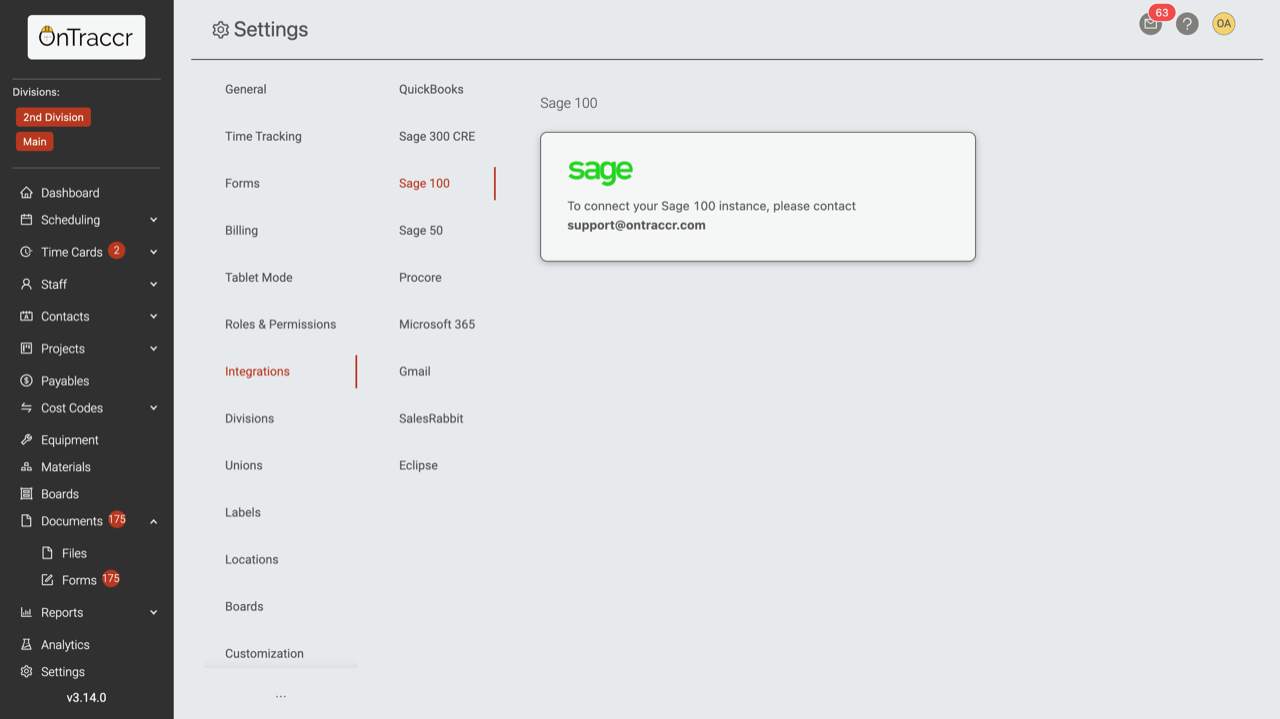Click the green Sage logo
This screenshot has height=719, width=1280.
click(x=600, y=171)
